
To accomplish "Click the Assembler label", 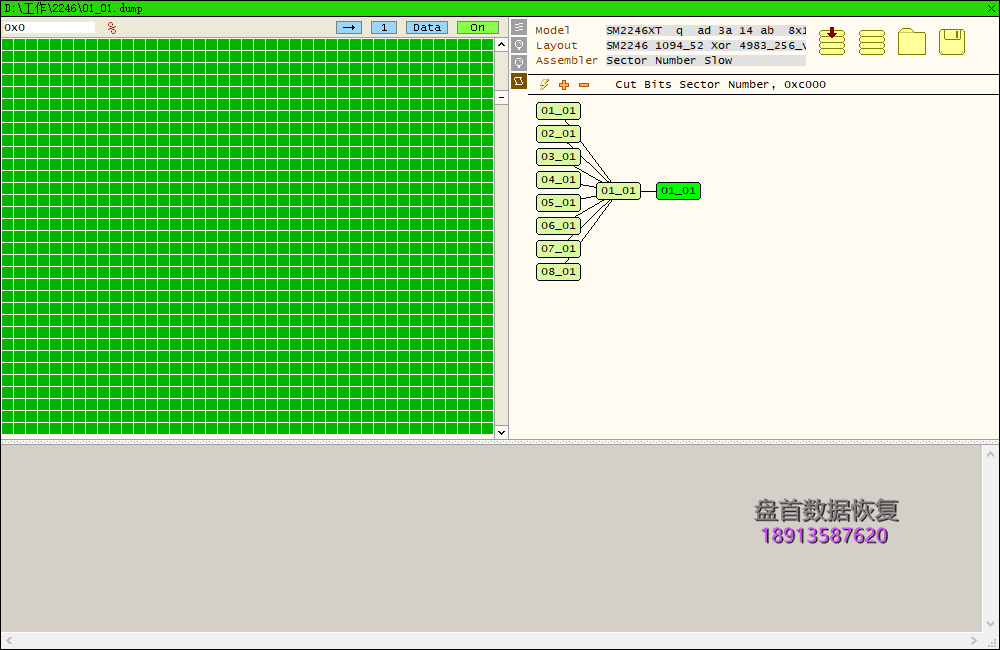I will pos(566,61).
